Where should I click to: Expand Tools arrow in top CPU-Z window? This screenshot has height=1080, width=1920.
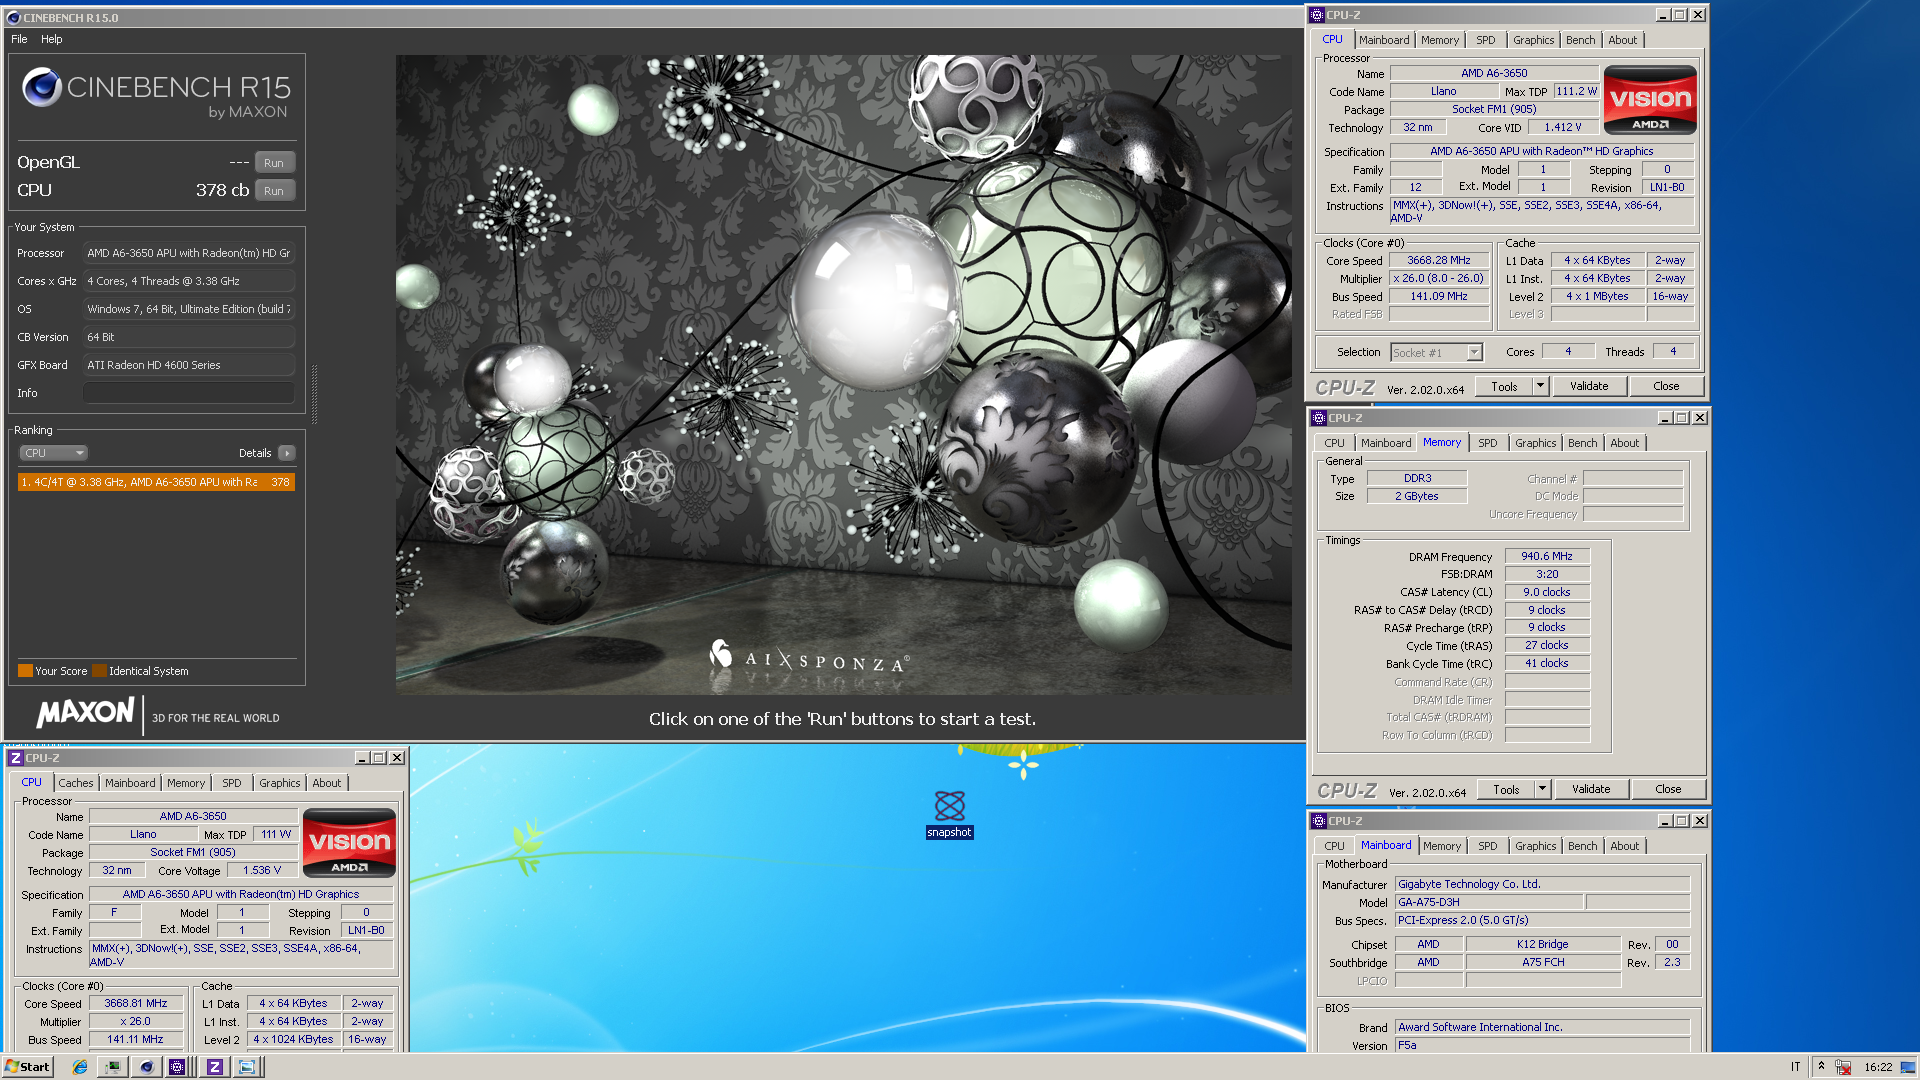(1540, 387)
